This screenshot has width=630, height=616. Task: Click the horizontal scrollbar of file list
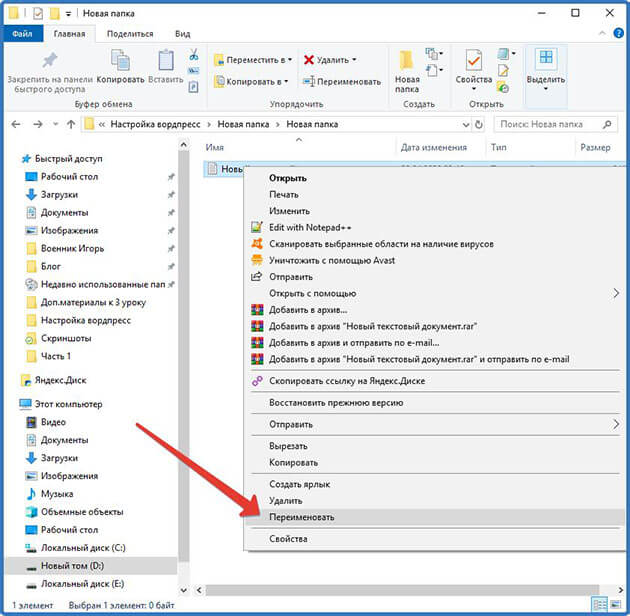click(402, 590)
